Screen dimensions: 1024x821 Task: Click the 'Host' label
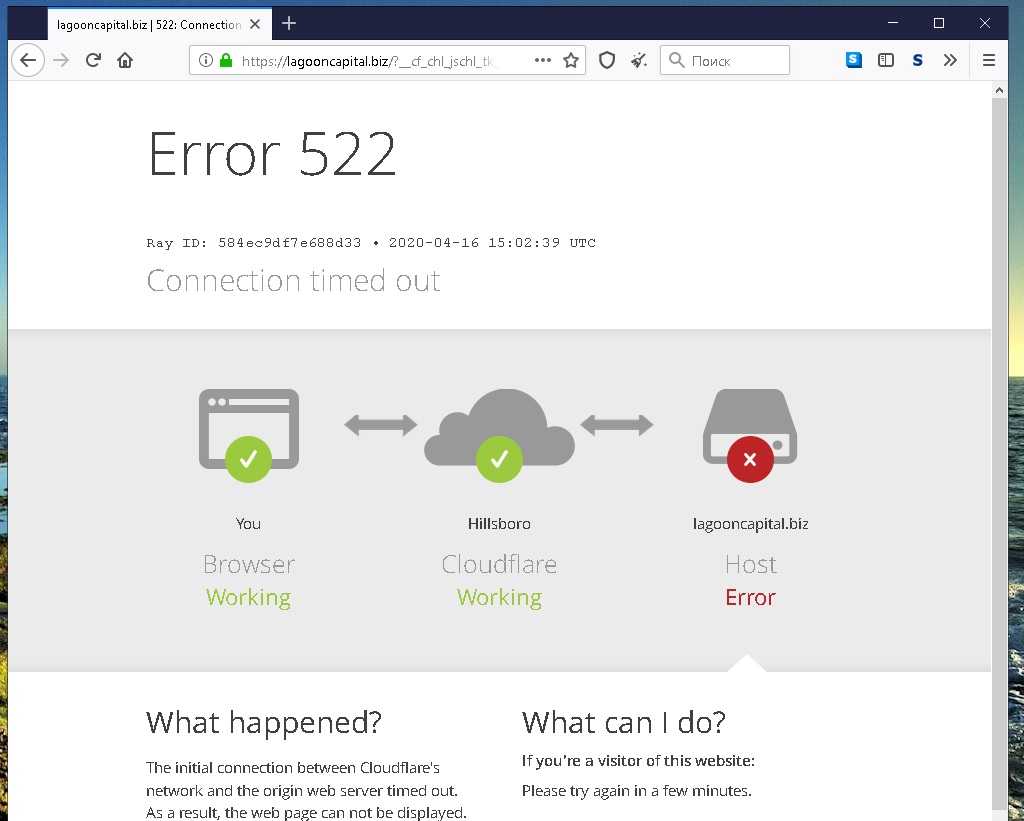pyautogui.click(x=750, y=564)
